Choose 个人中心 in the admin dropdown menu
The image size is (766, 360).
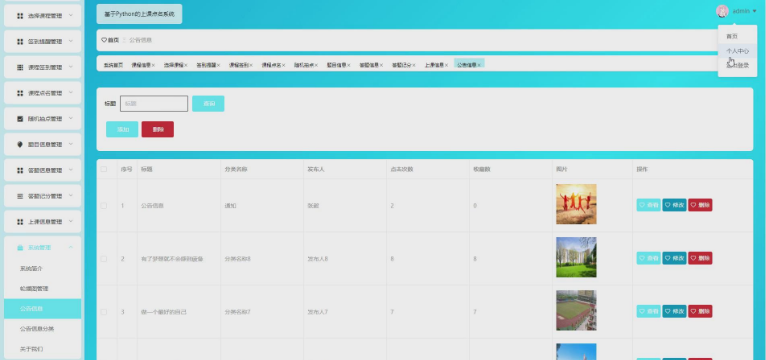(x=737, y=51)
